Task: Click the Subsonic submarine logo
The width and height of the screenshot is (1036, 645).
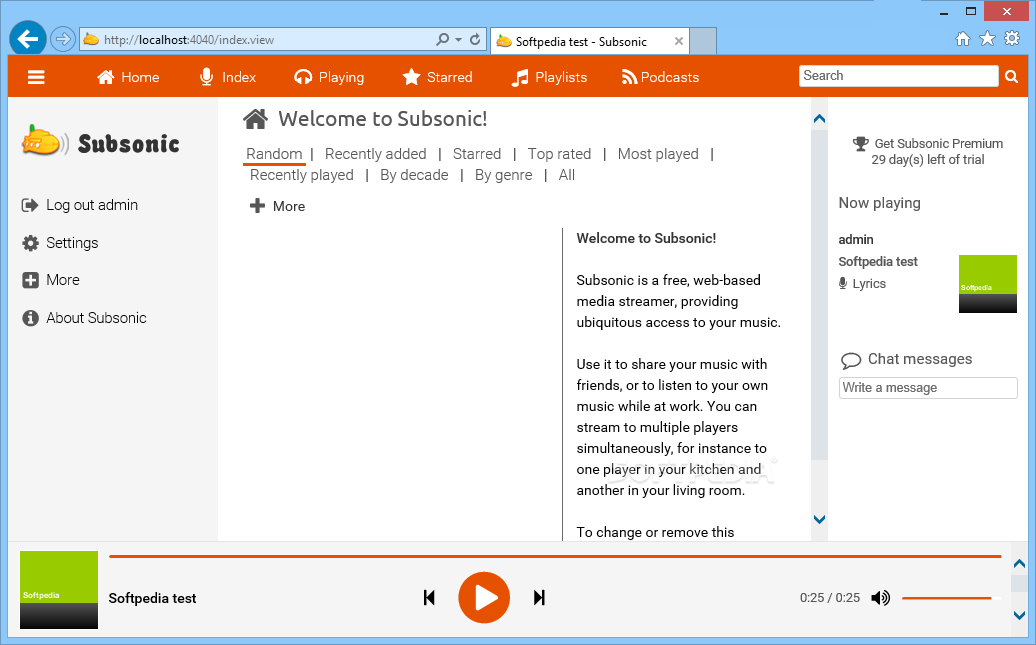Action: [45, 140]
